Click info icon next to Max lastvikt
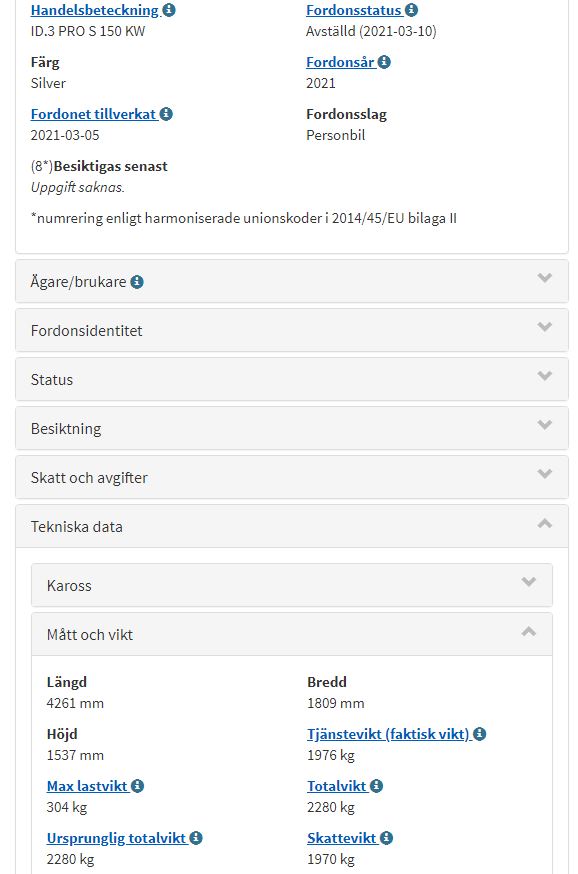 [x=137, y=786]
